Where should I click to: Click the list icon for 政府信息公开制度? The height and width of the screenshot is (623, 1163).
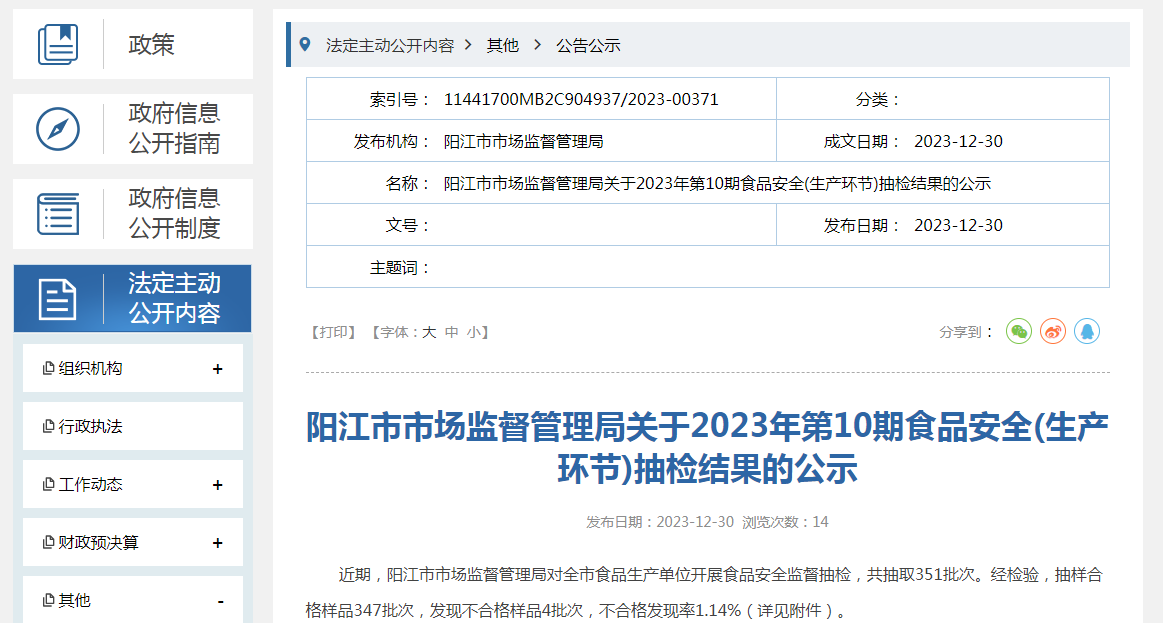pyautogui.click(x=58, y=214)
